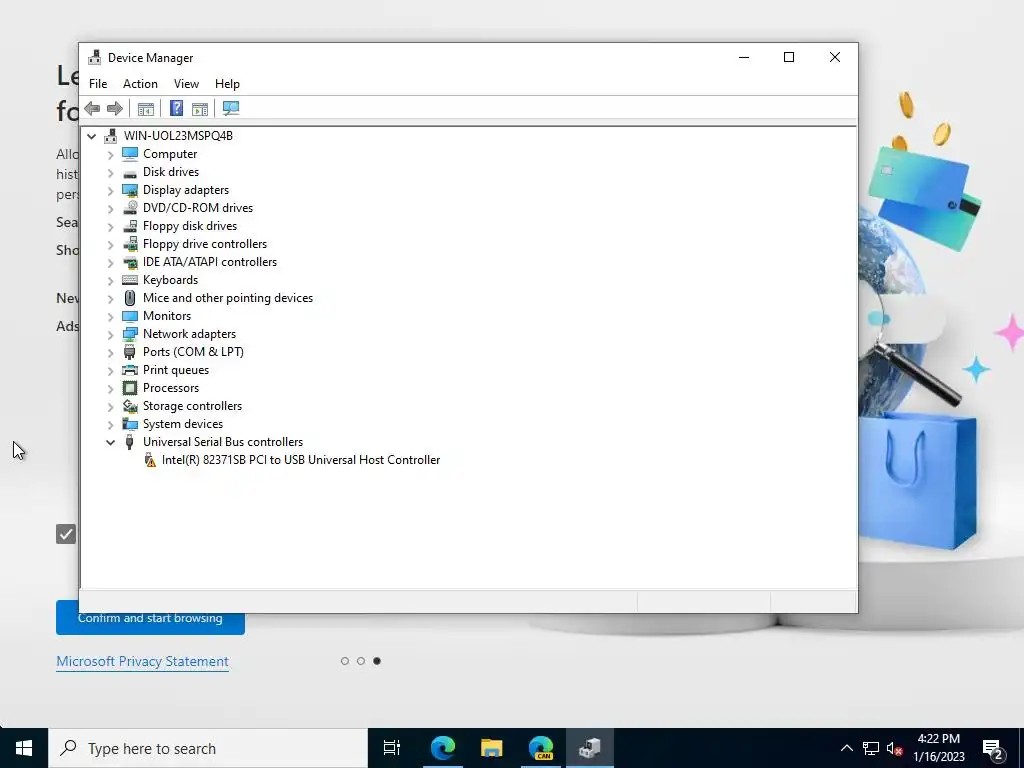This screenshot has height=768, width=1024.
Task: Click the Display adapters category icon
Action: 130,190
